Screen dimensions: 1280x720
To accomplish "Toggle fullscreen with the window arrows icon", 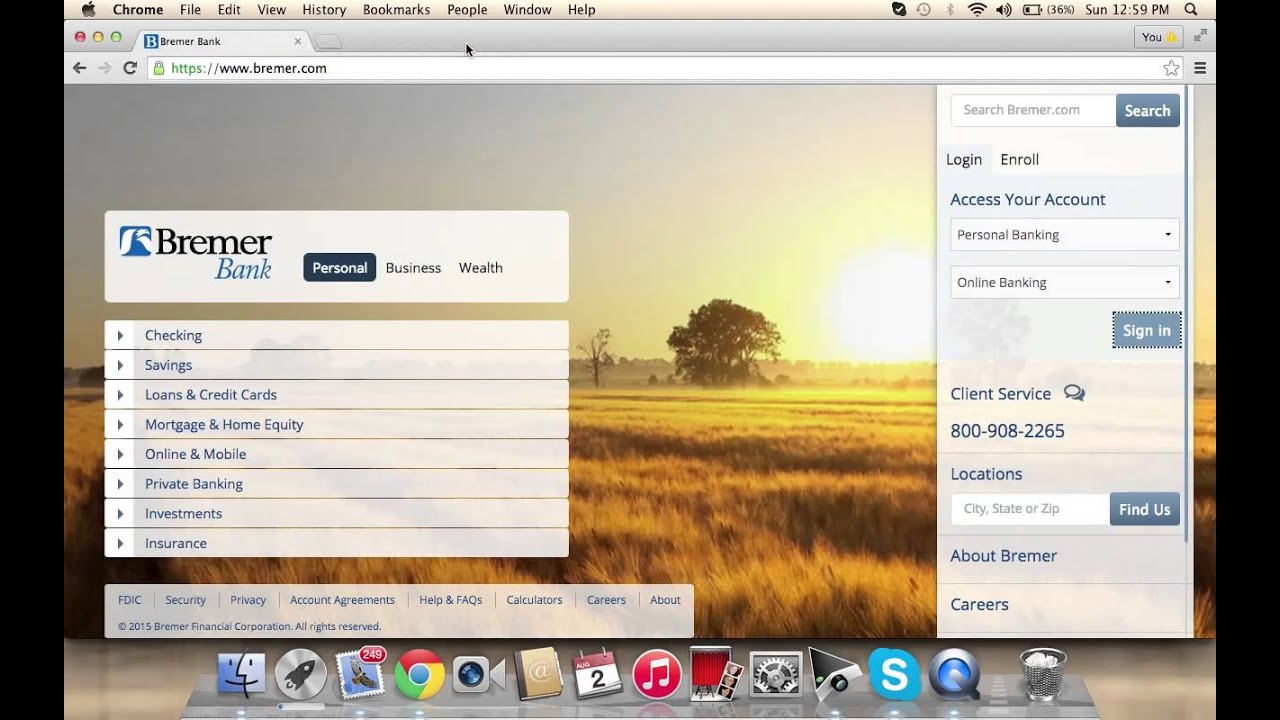I will coord(1200,35).
